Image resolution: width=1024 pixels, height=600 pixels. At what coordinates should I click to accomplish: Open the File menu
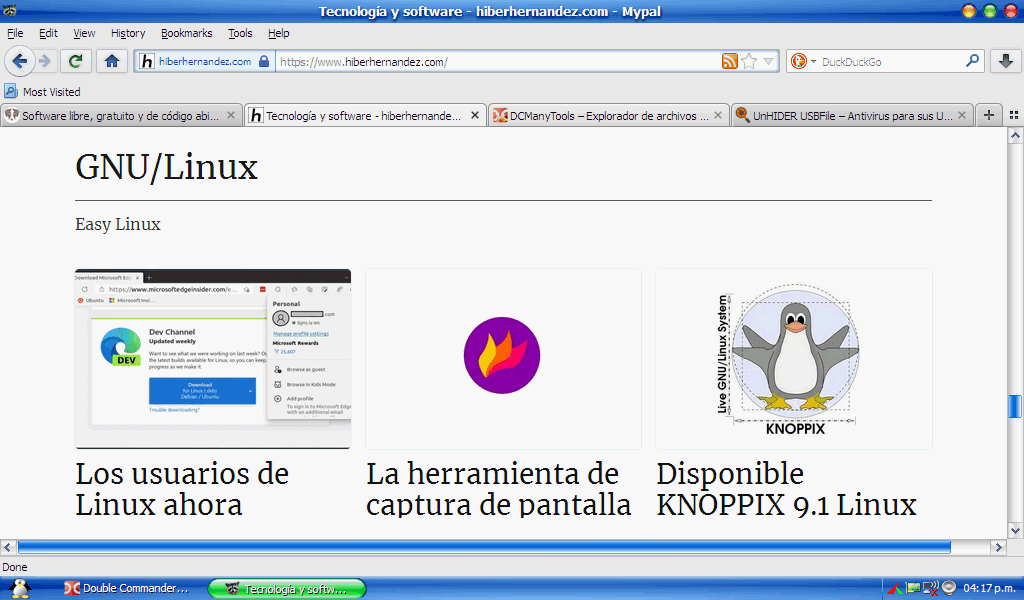point(15,33)
